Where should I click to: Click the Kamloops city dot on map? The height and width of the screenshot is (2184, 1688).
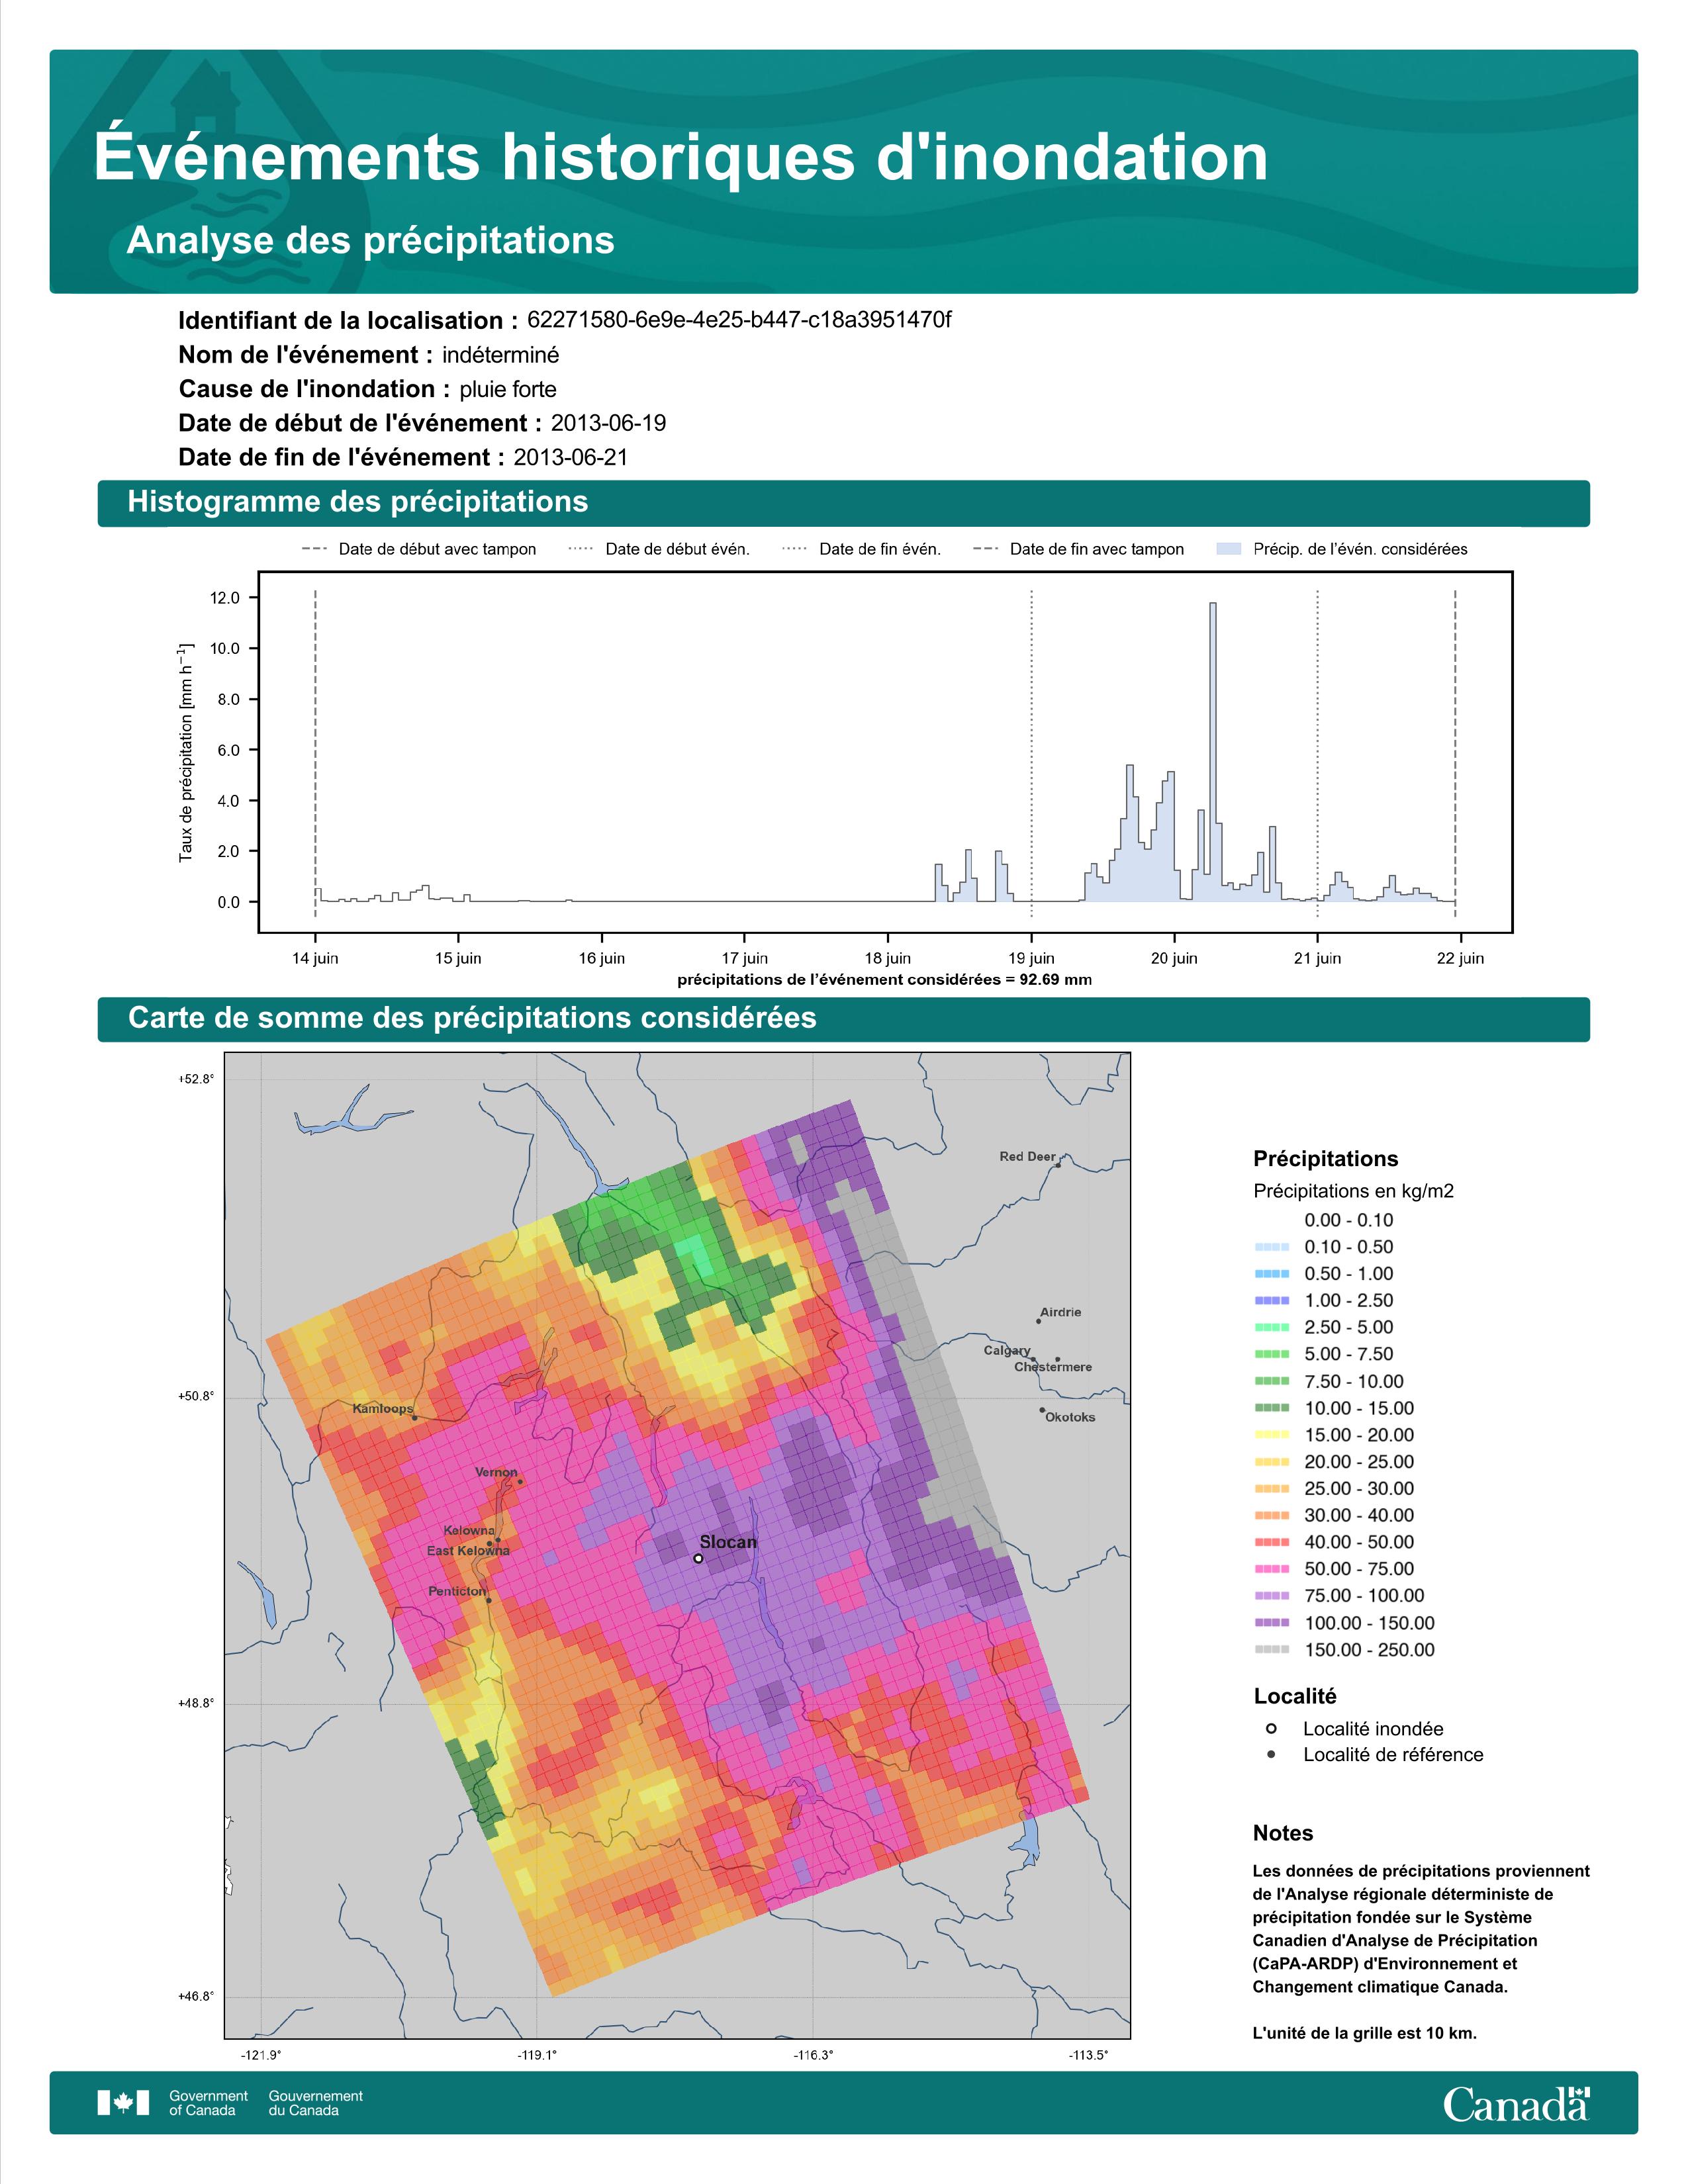point(415,1417)
